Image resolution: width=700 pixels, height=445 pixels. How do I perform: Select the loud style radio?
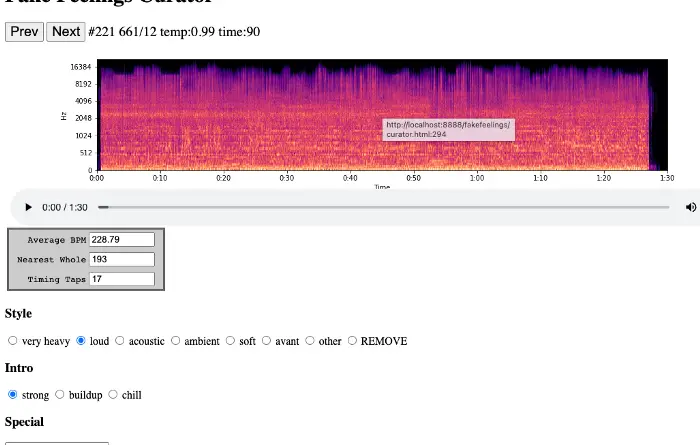[x=81, y=341]
